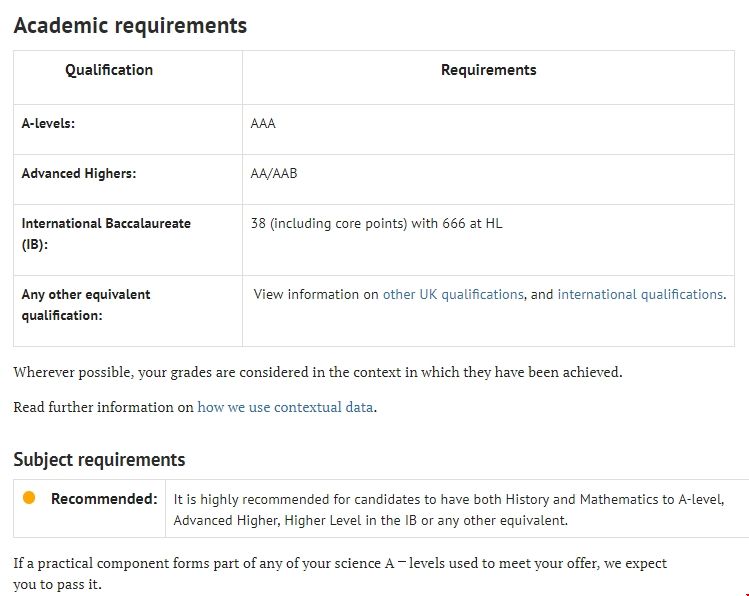Click the AAA requirement cell
This screenshot has height=596, width=749.
click(263, 124)
